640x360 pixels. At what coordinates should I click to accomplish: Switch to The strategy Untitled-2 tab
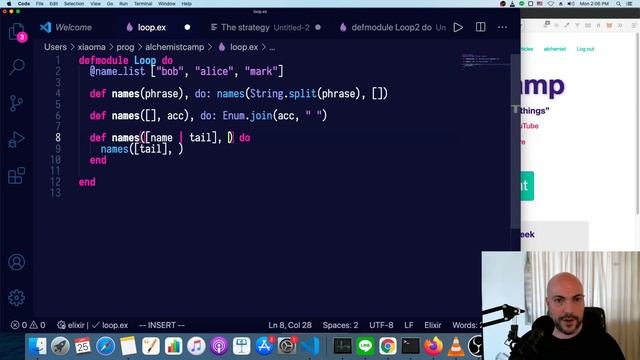260,27
